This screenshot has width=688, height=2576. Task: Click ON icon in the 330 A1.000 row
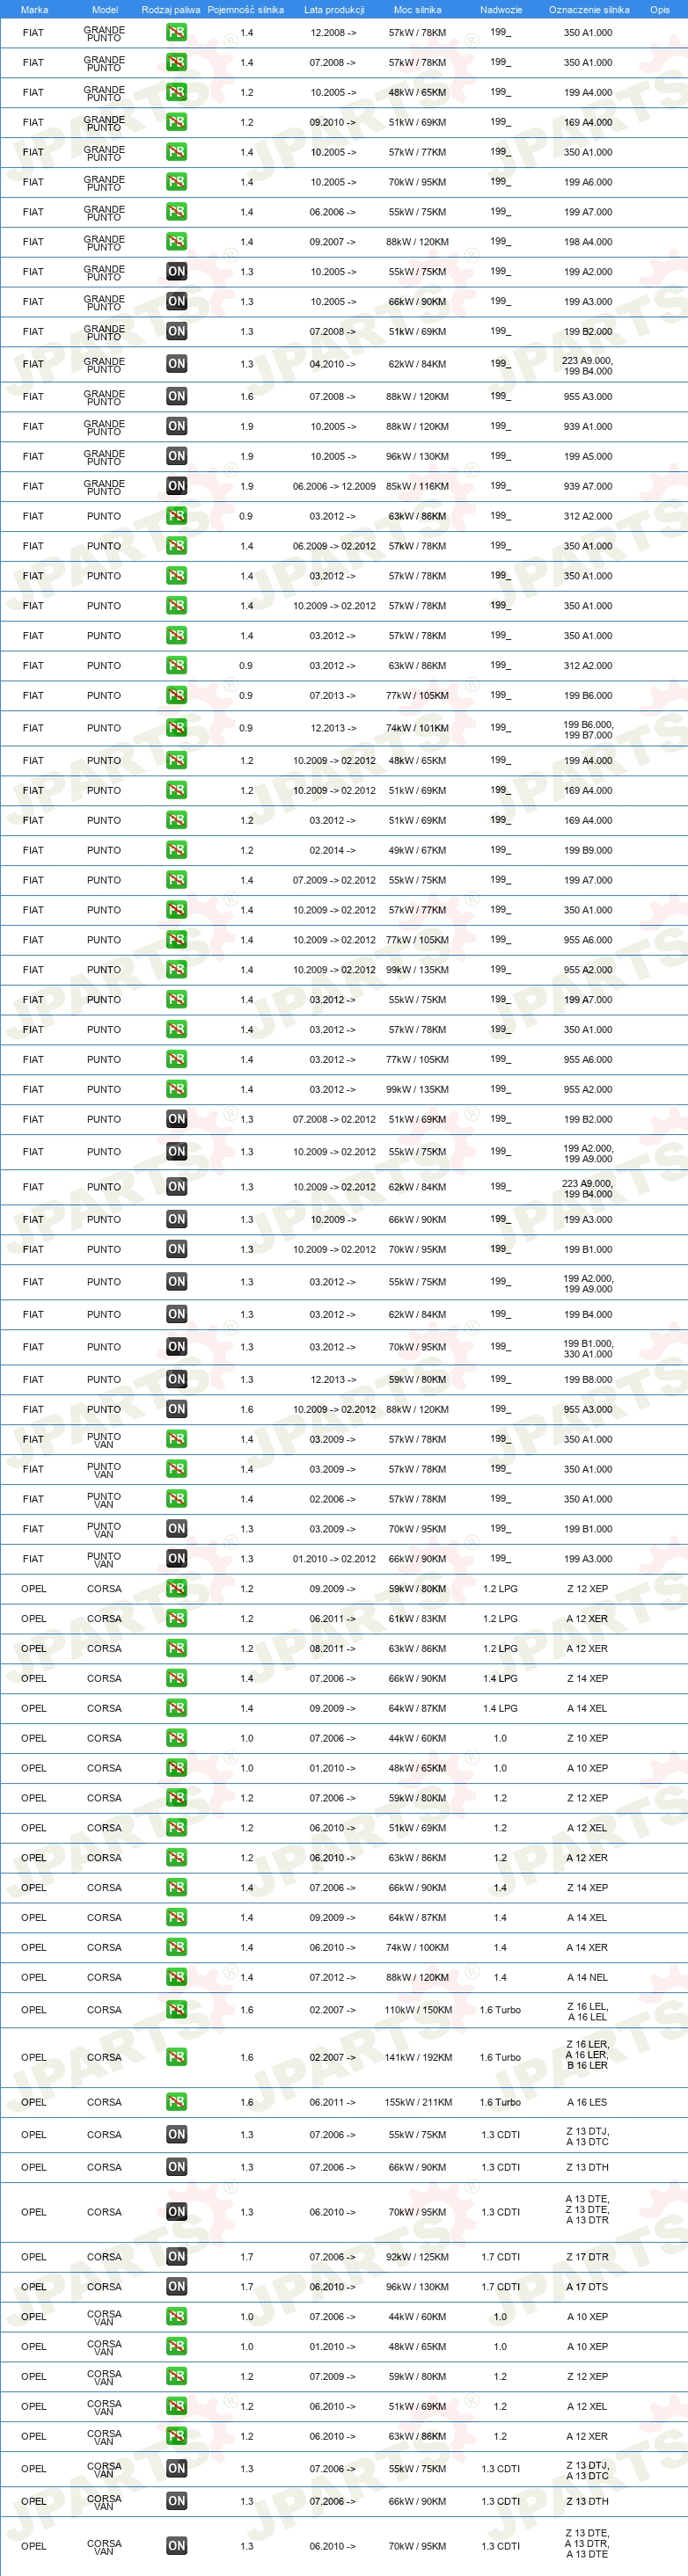click(176, 1347)
